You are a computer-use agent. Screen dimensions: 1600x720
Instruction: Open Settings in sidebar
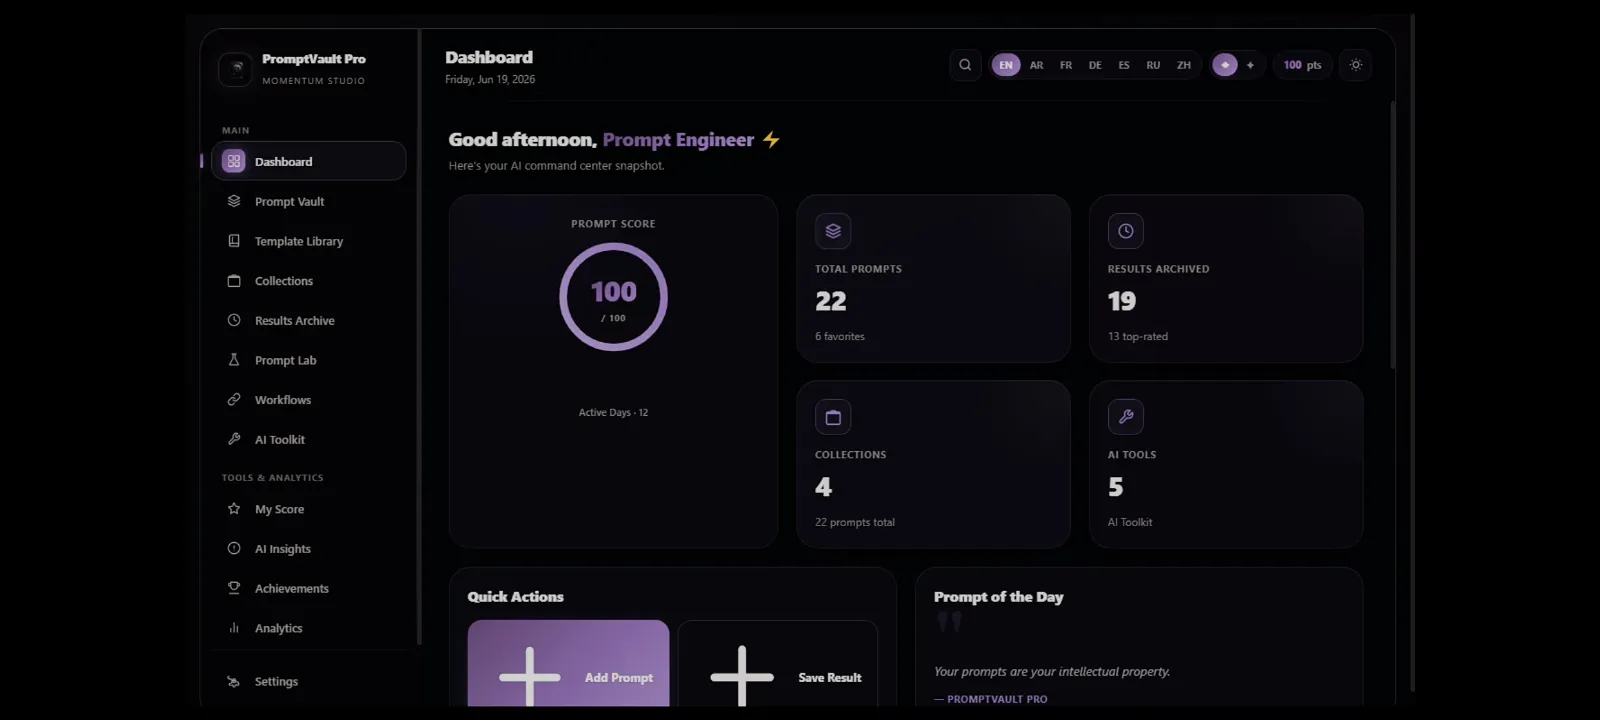tap(308, 681)
